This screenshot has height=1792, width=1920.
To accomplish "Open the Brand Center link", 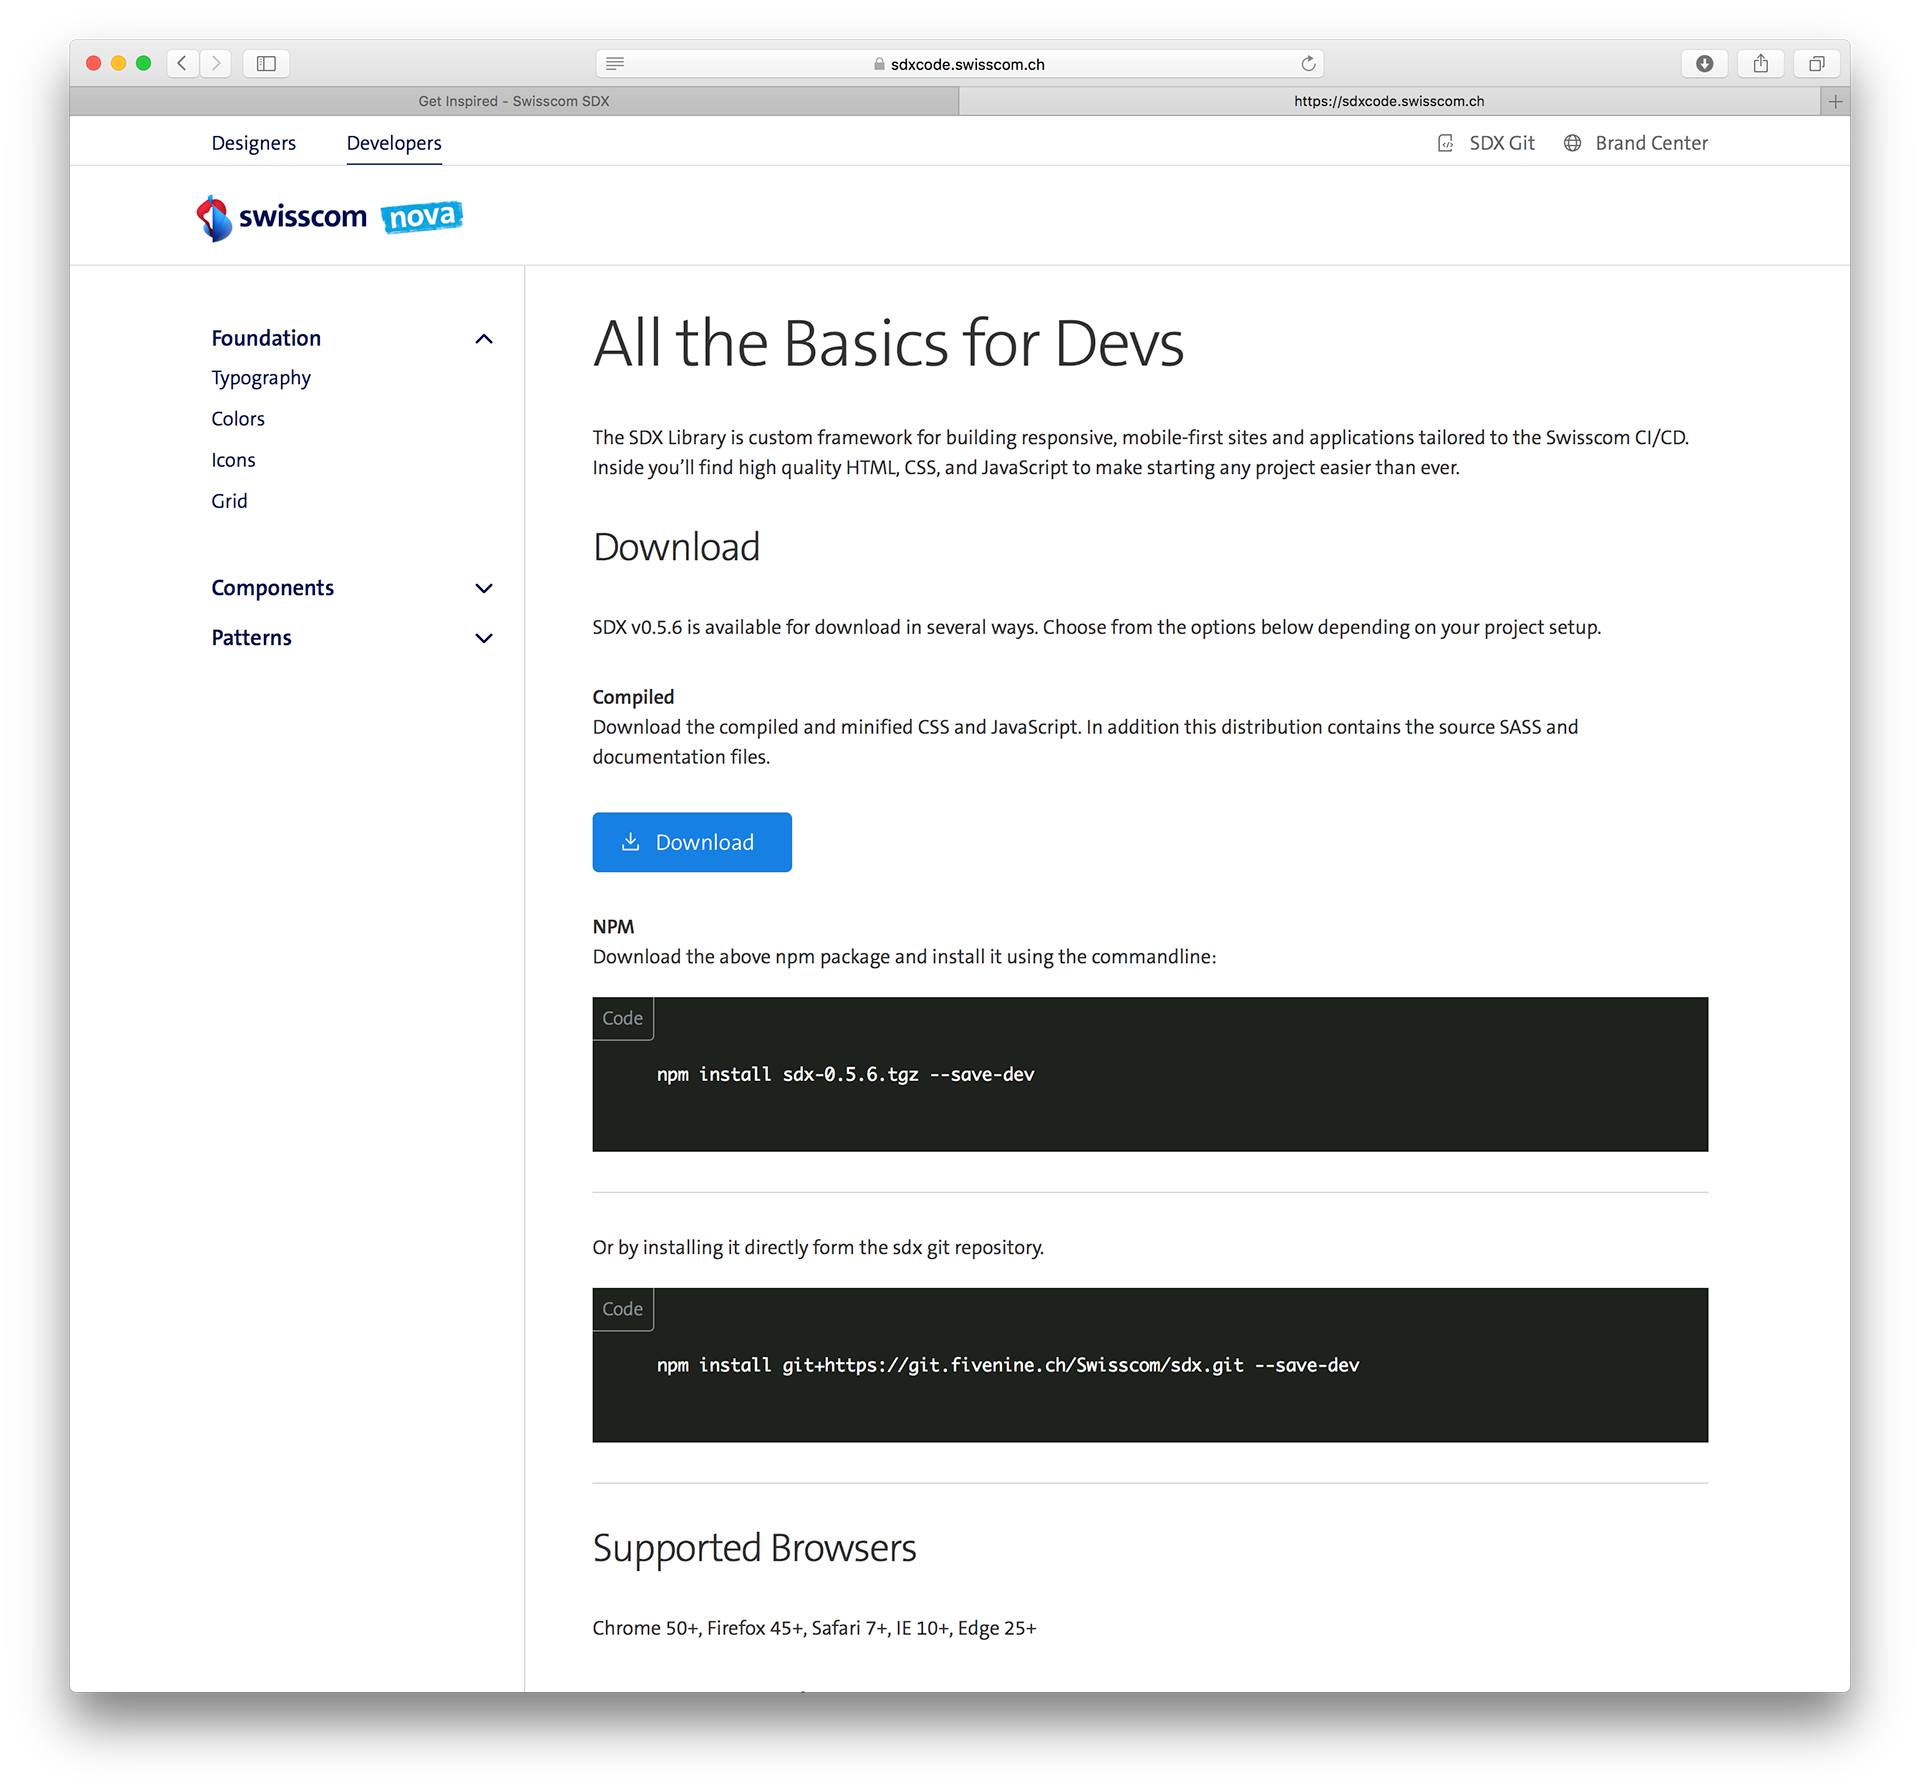I will tap(1652, 143).
